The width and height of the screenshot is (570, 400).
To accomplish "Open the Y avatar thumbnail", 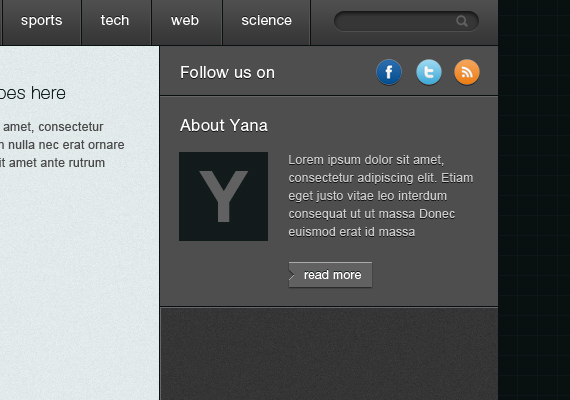I will point(224,196).
